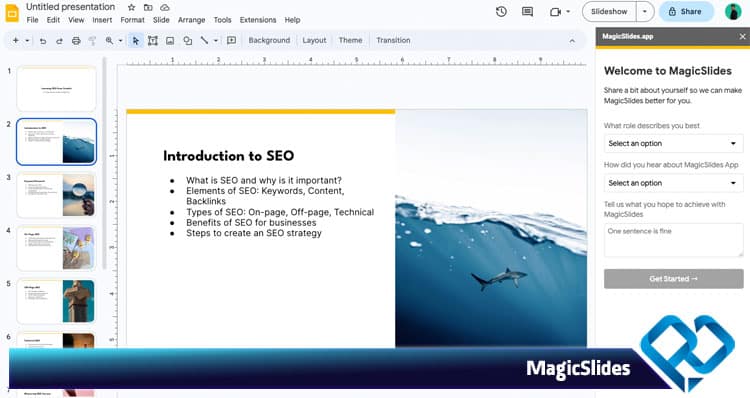
Task: Click the Background button
Action: click(269, 41)
